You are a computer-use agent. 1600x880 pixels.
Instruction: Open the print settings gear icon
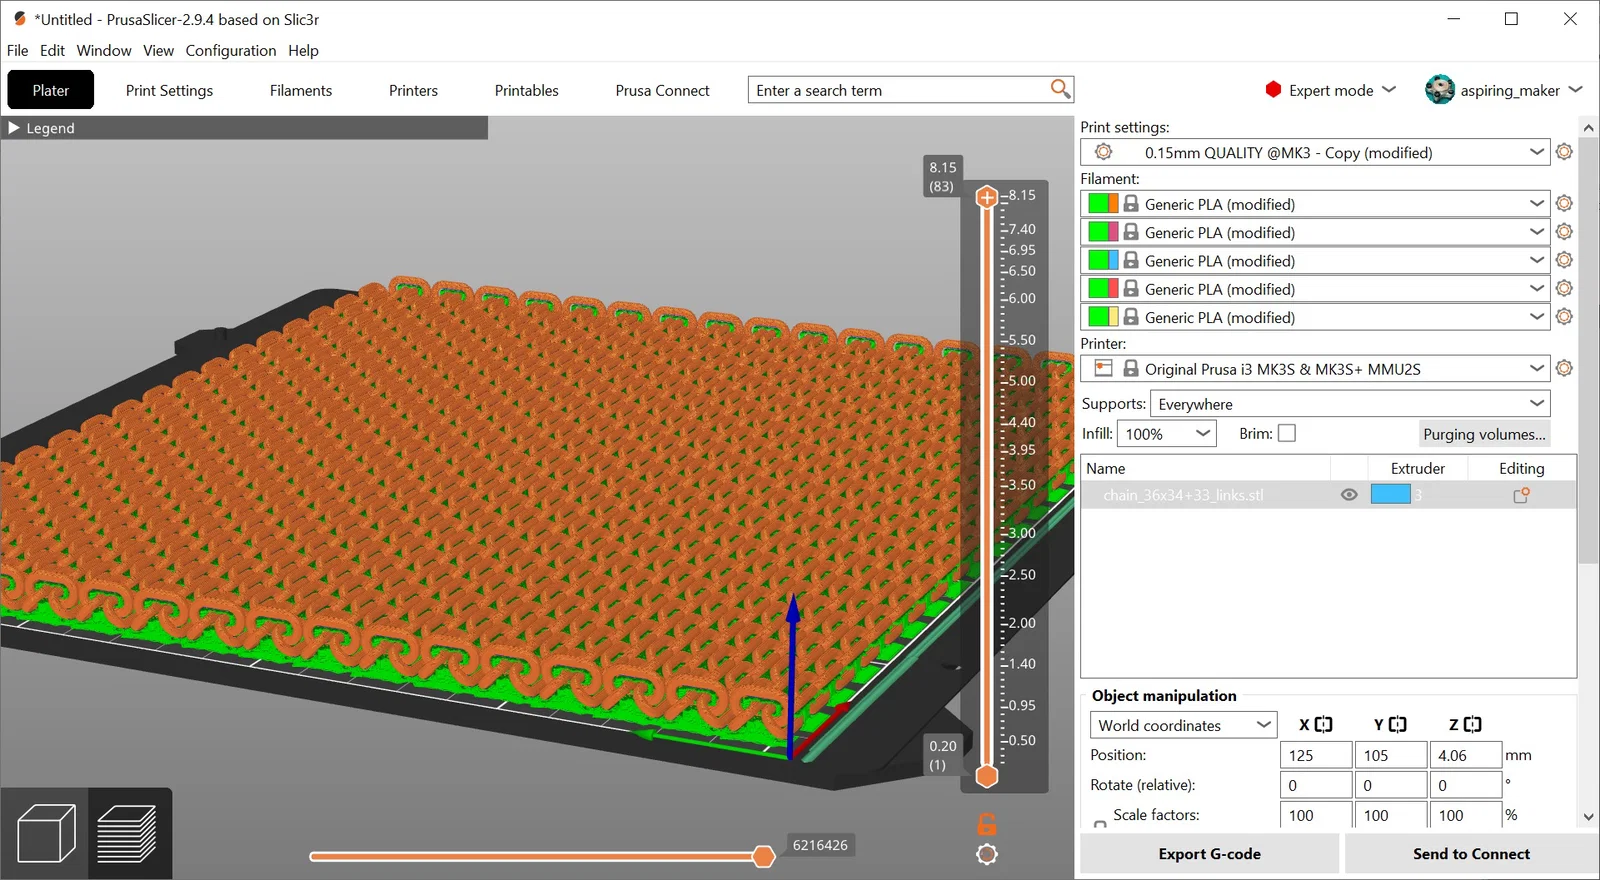pyautogui.click(x=1564, y=152)
